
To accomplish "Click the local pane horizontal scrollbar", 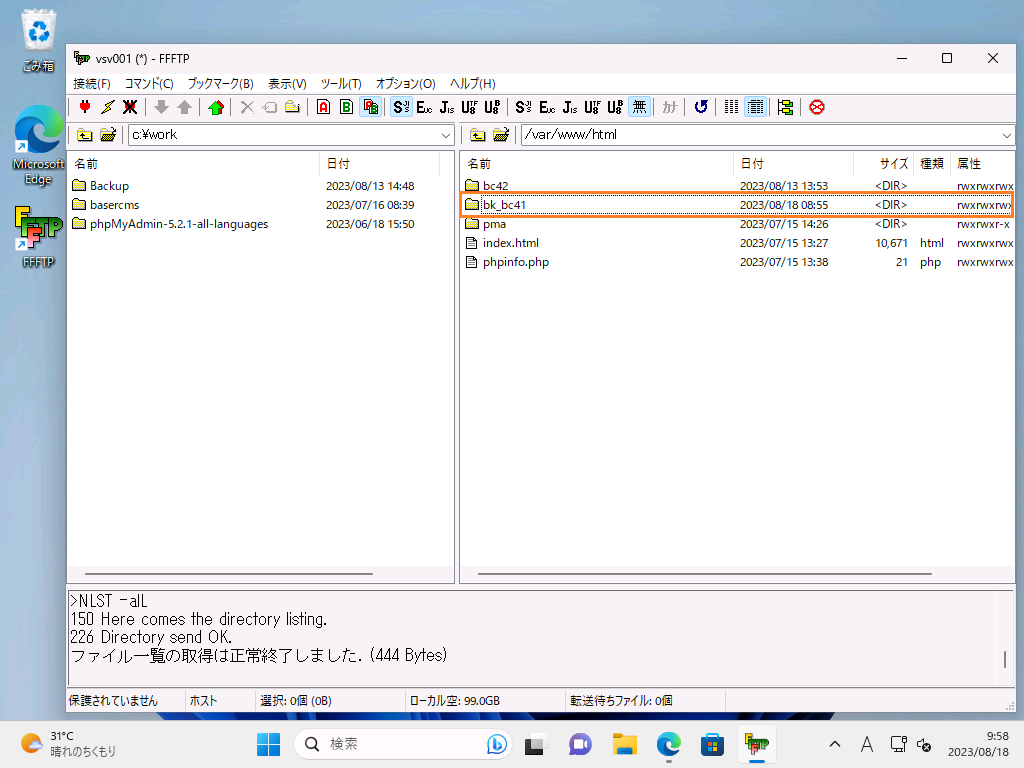I will [x=260, y=574].
